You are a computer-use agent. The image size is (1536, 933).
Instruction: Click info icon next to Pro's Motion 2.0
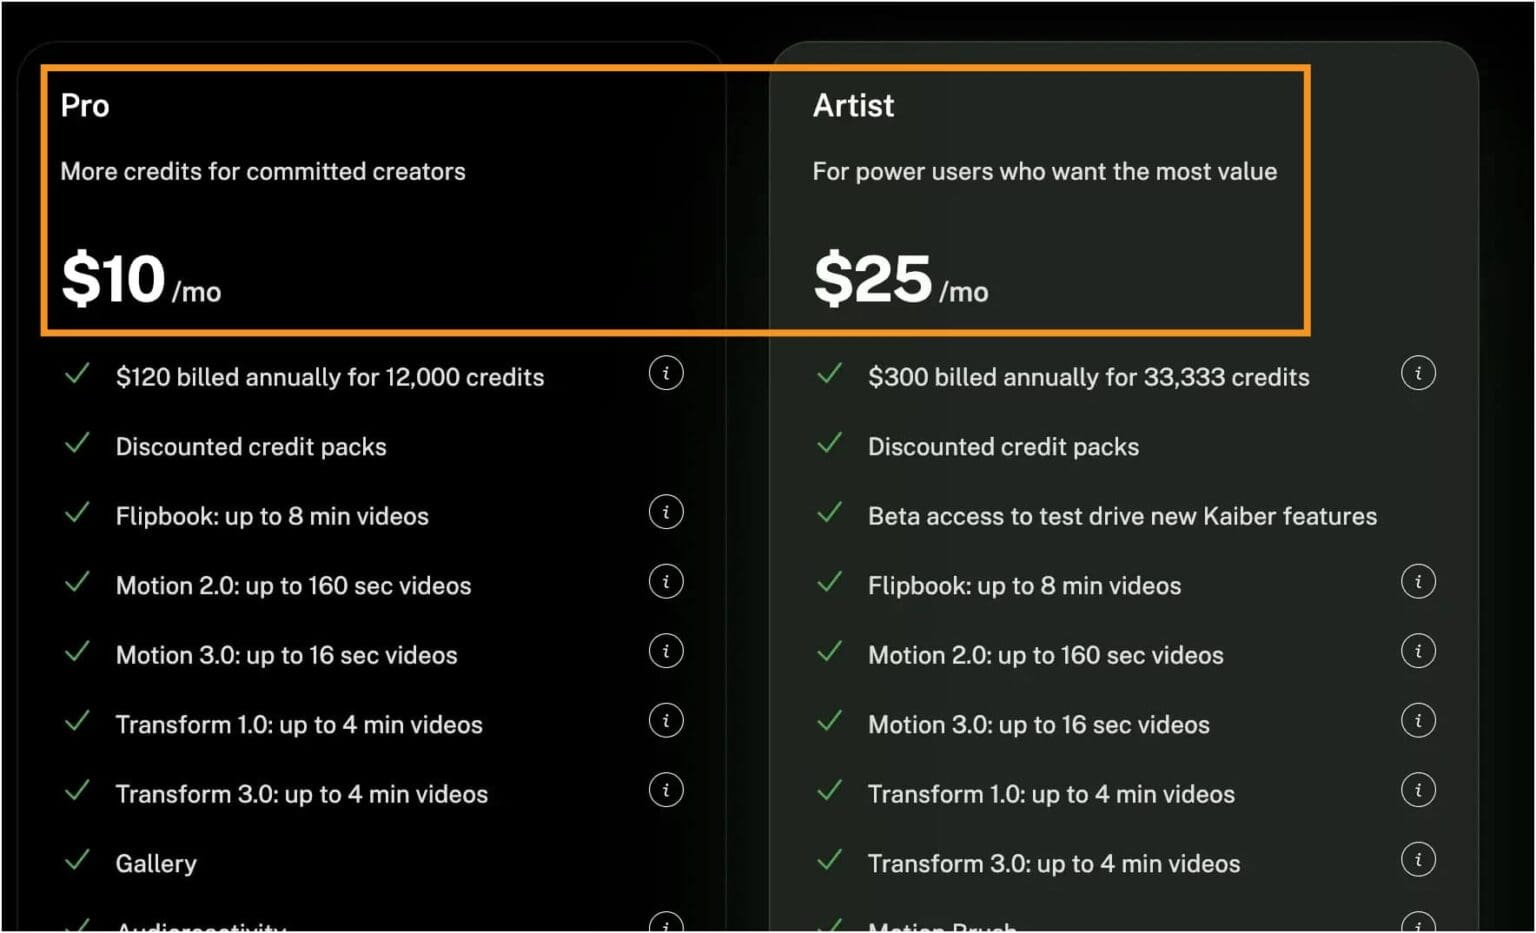(x=666, y=581)
